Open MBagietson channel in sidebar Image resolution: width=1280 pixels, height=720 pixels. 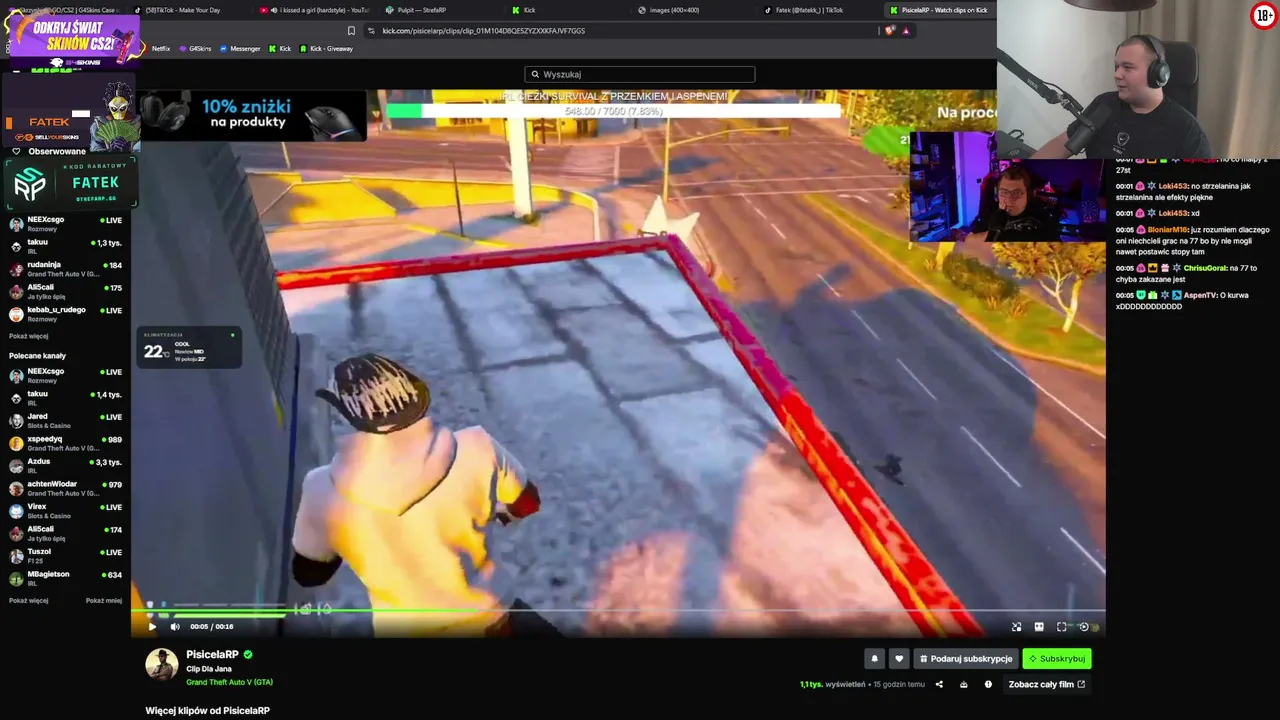(66, 578)
